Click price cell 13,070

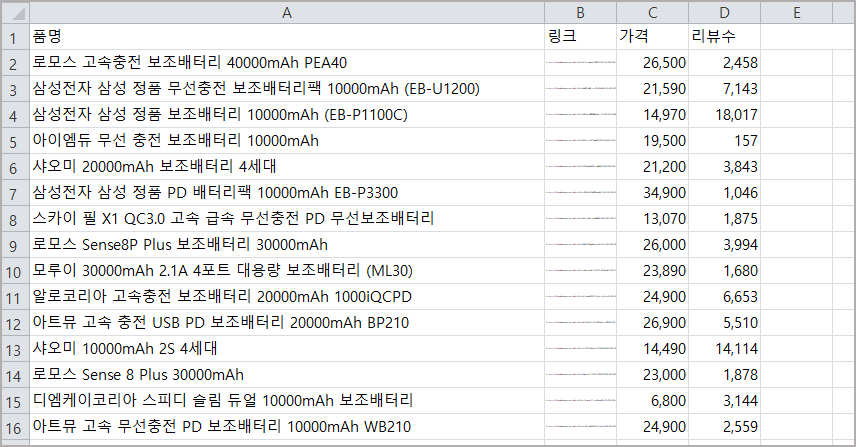pos(652,219)
